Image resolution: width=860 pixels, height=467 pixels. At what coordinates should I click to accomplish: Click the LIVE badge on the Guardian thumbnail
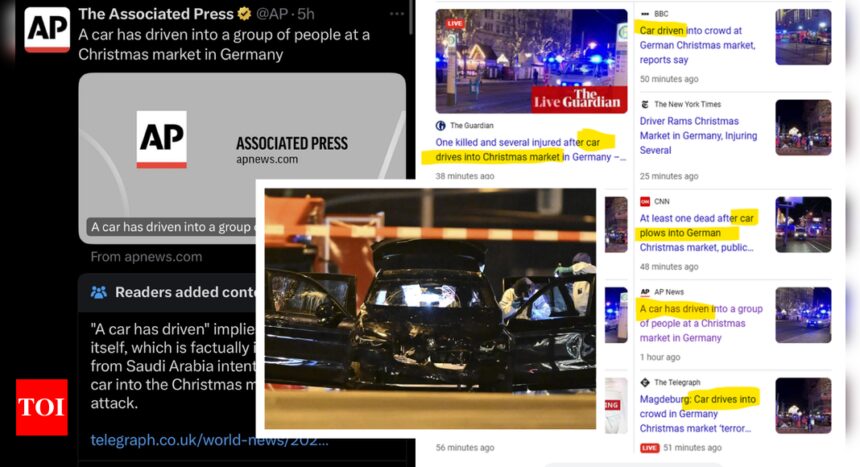pyautogui.click(x=454, y=23)
